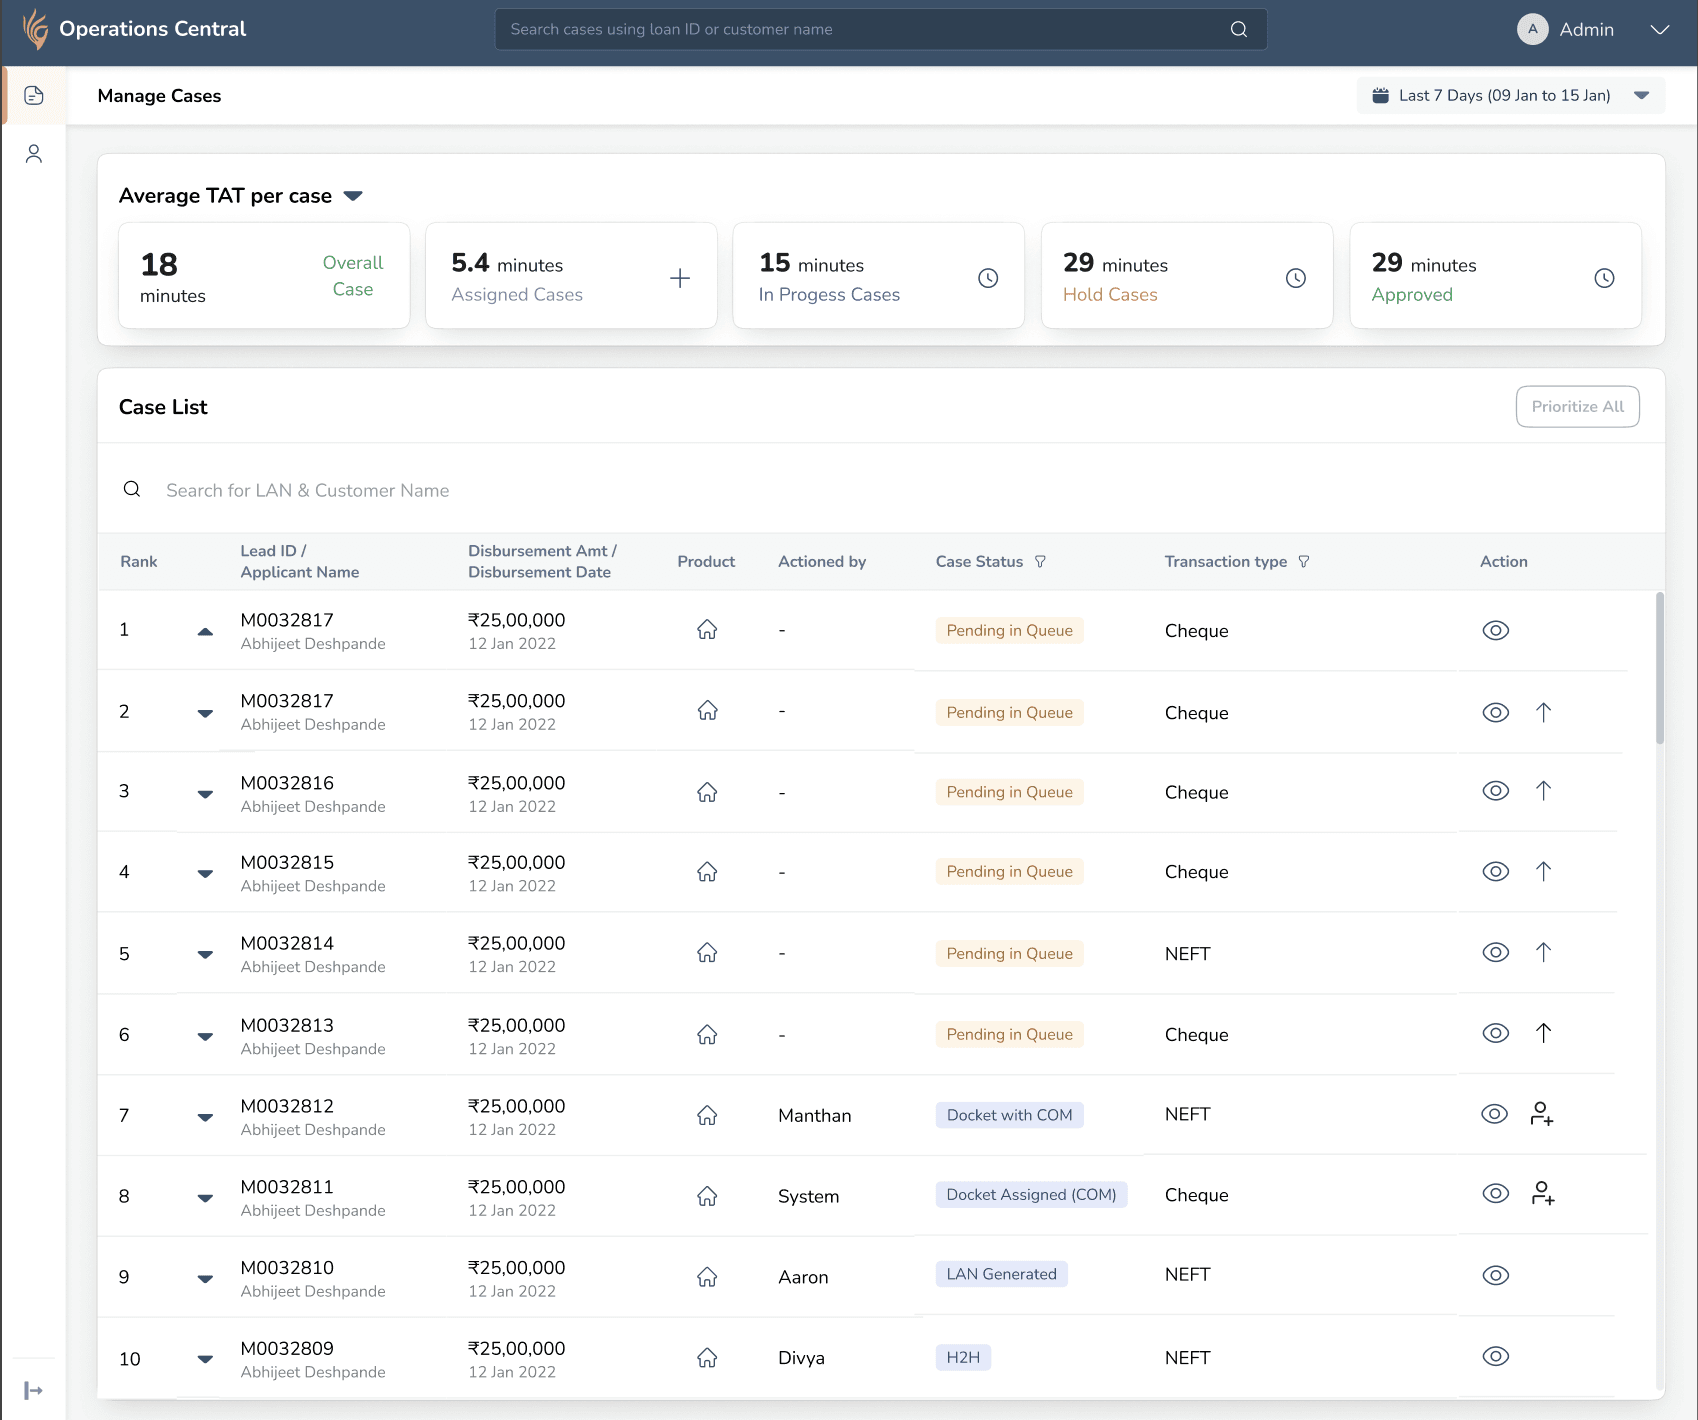Click the prioritize up arrow for M0032816
The image size is (1698, 1420).
pyautogui.click(x=1543, y=791)
